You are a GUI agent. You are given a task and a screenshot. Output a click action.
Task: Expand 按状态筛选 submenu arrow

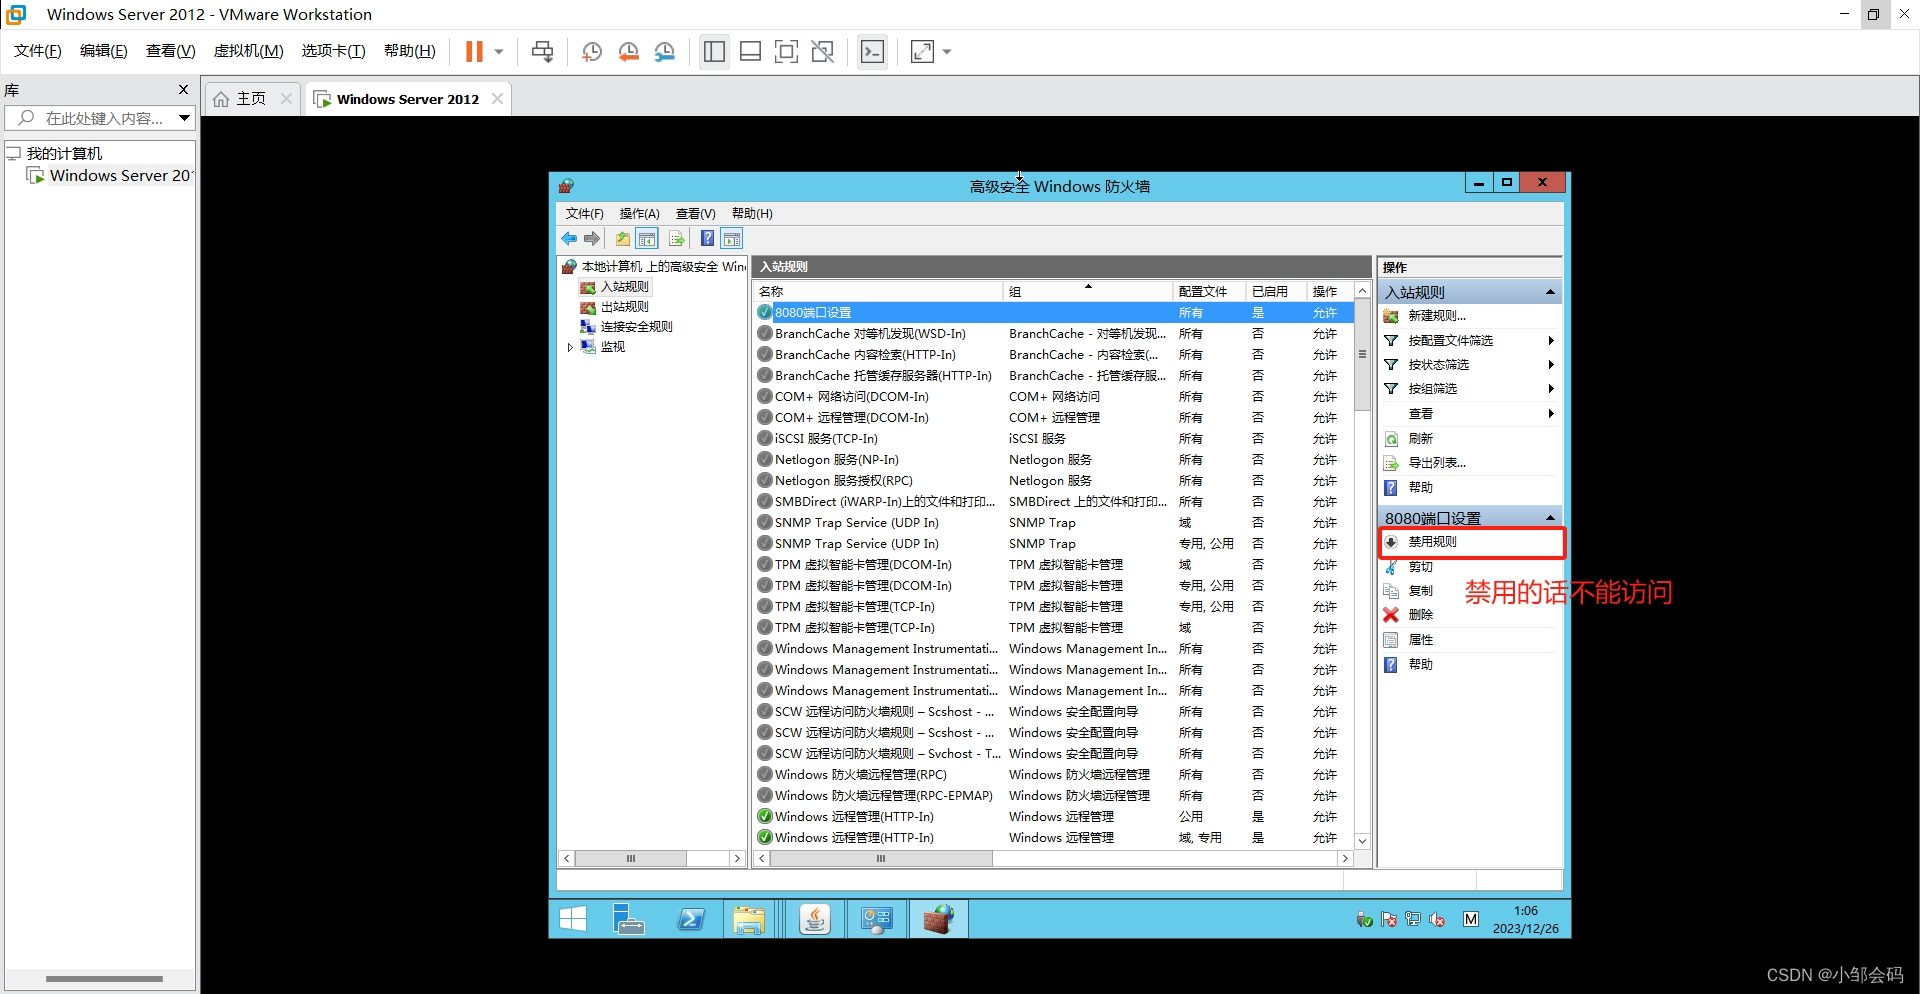pos(1550,364)
